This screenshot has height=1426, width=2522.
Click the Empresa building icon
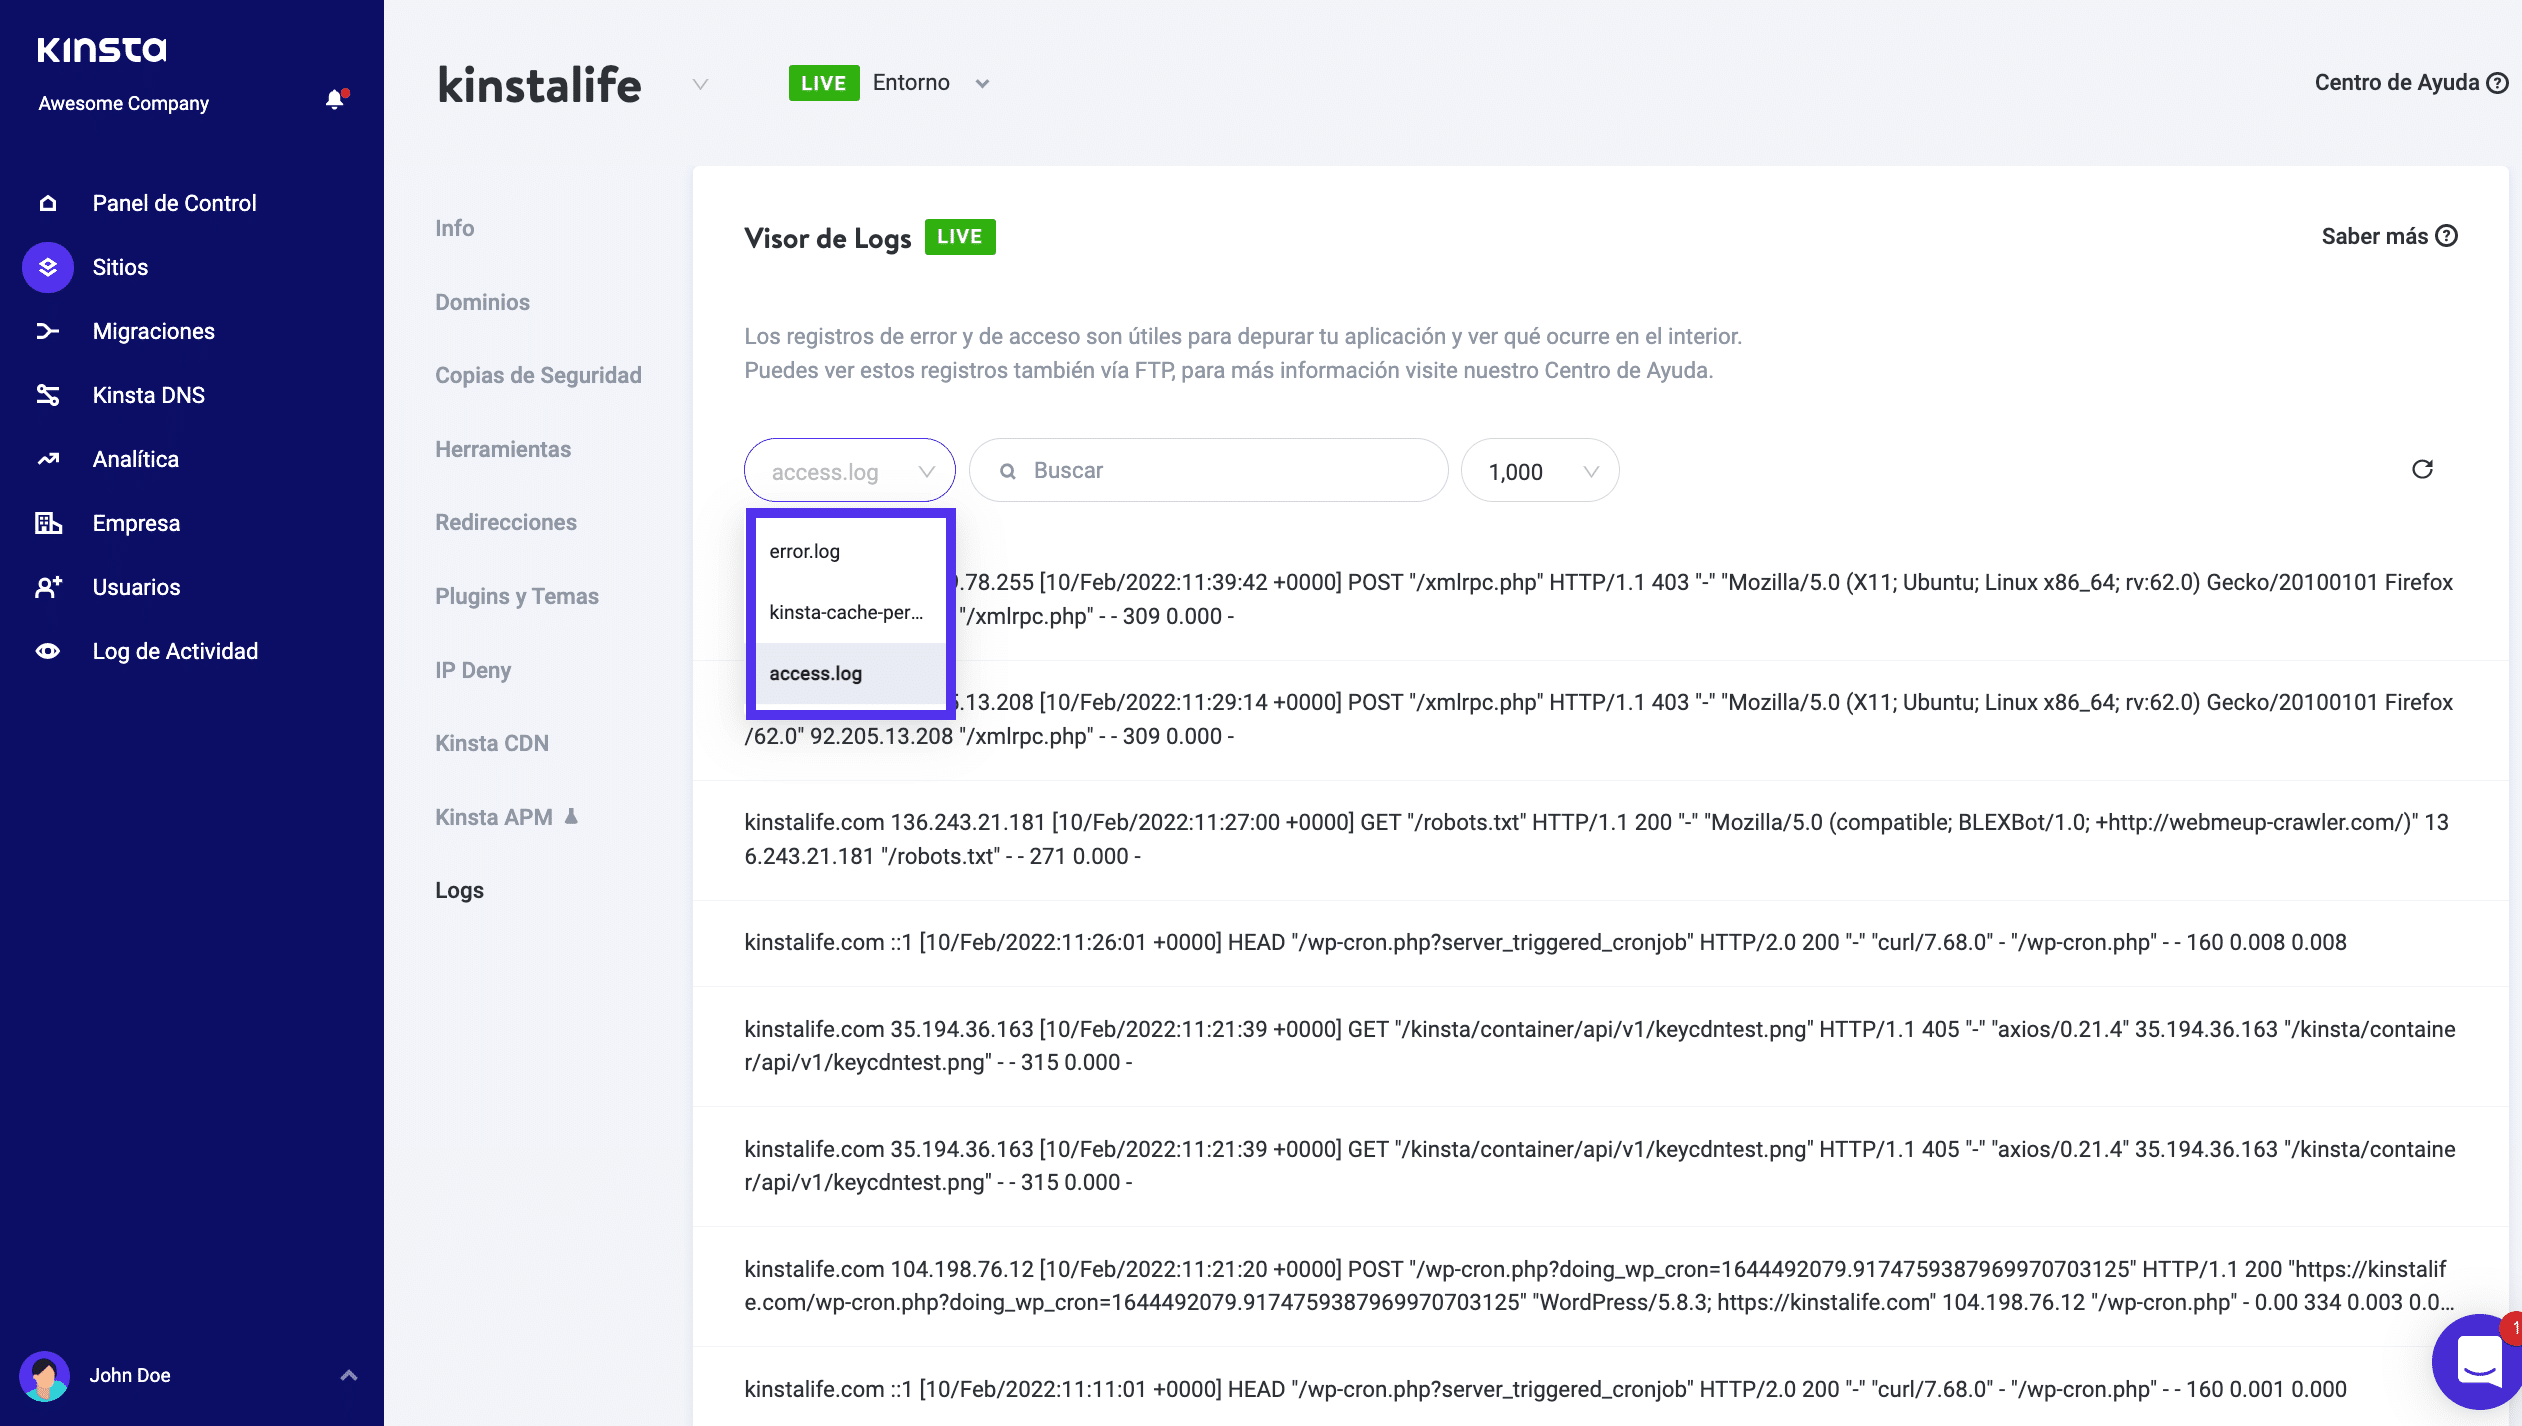(48, 523)
